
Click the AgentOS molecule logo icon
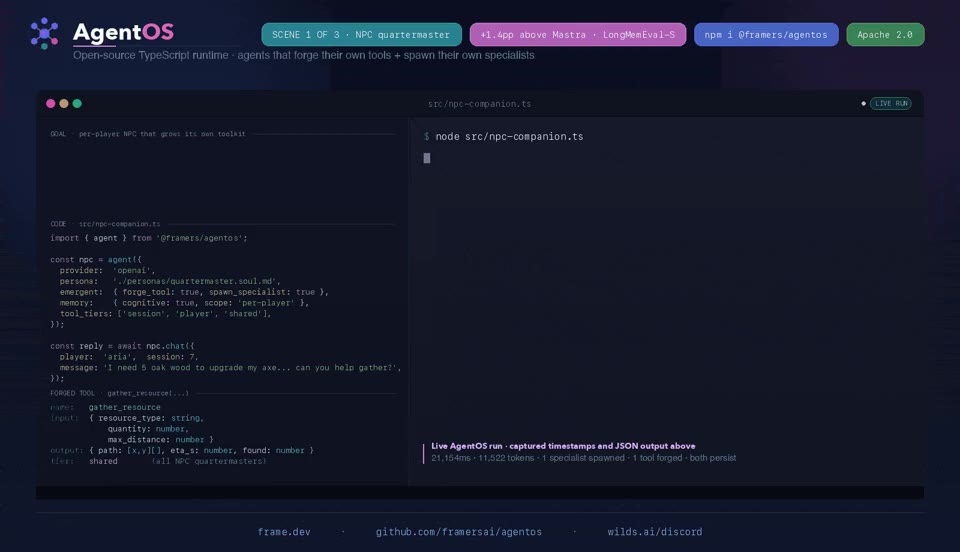[x=44, y=33]
